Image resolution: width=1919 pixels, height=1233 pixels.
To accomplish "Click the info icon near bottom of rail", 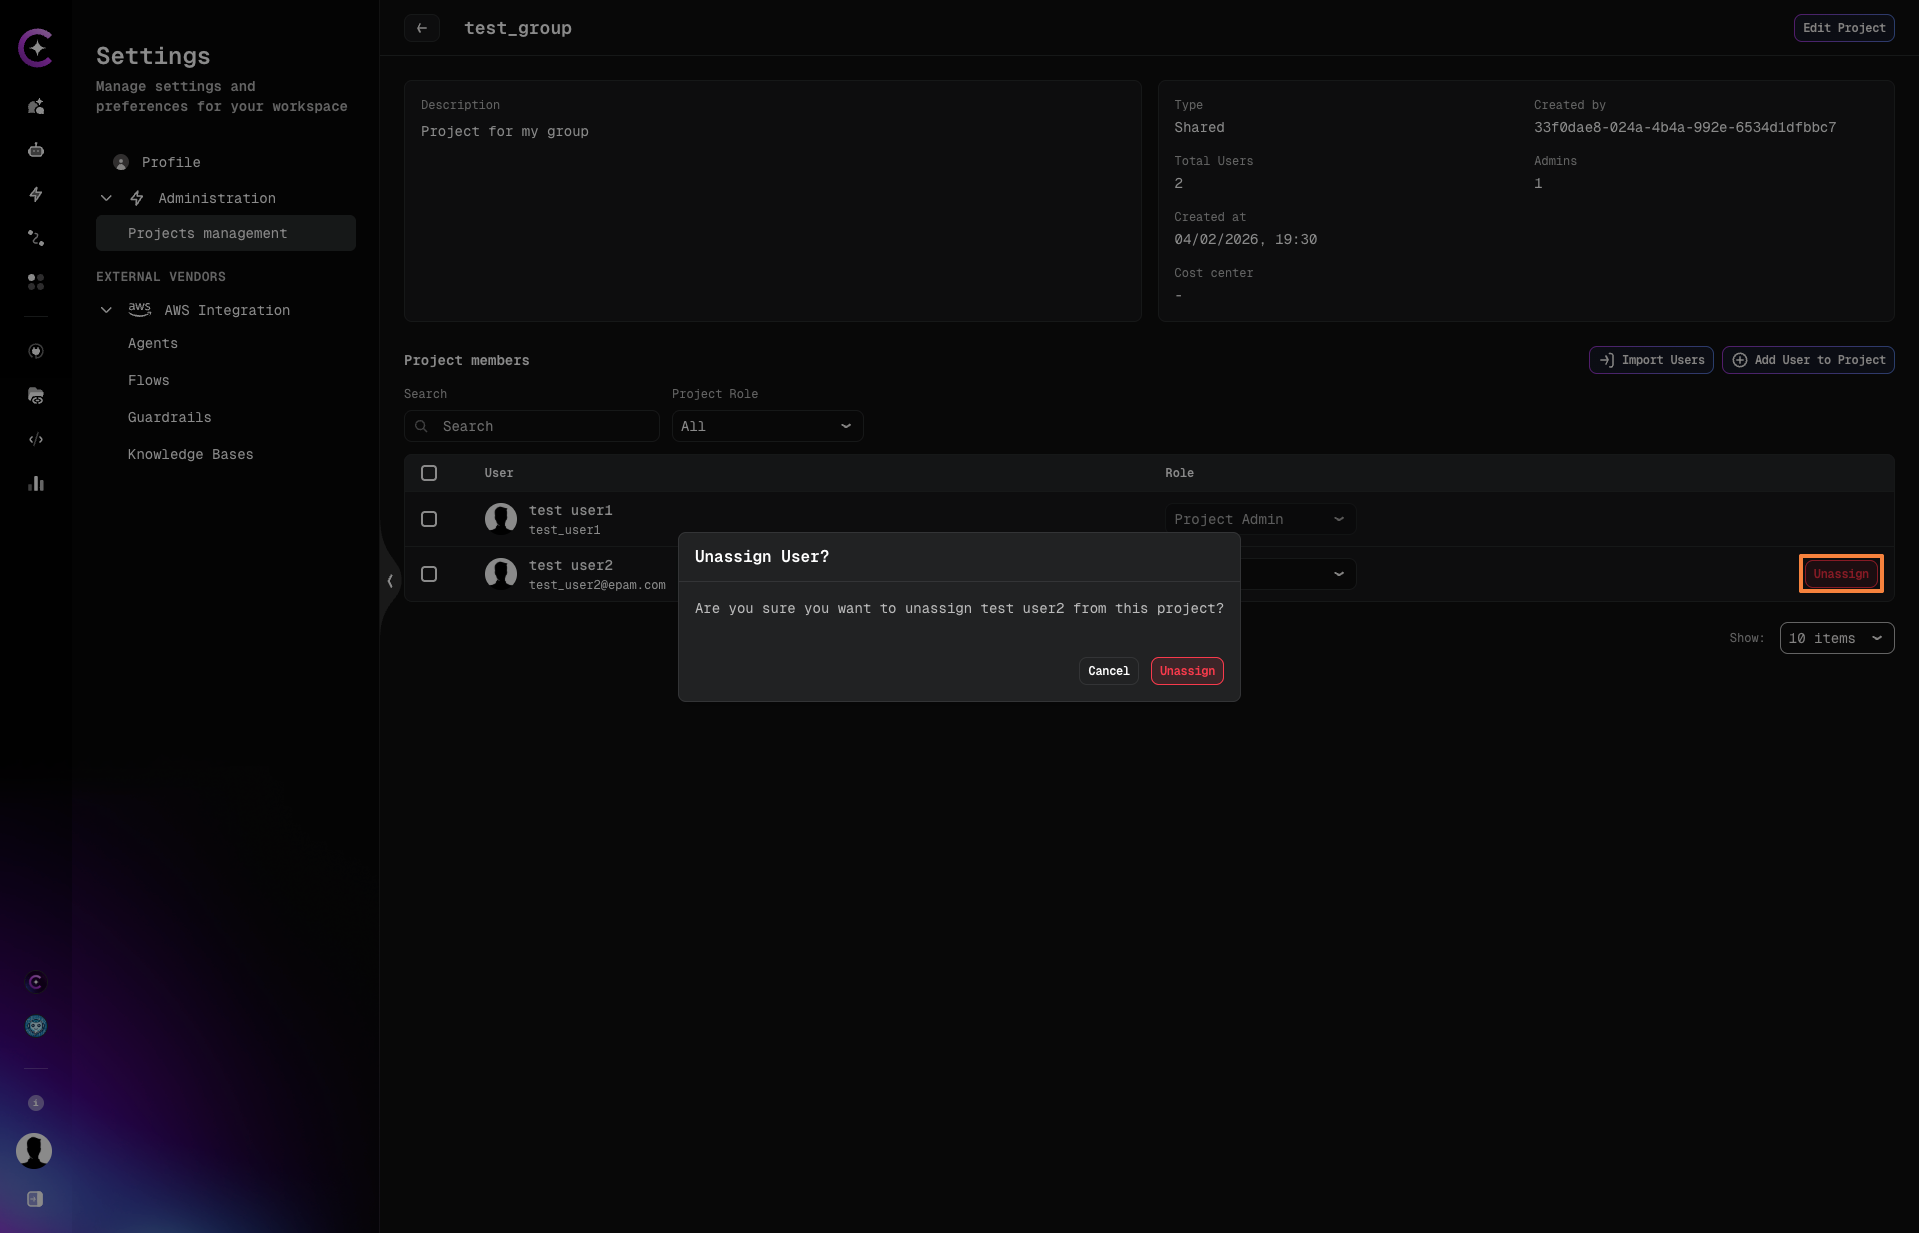I will click(x=36, y=1103).
